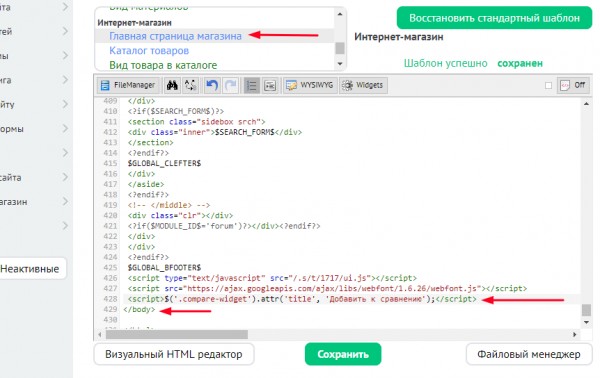Screen dimensions: 600x378
Task: Click the binoculars search icon
Action: point(172,85)
